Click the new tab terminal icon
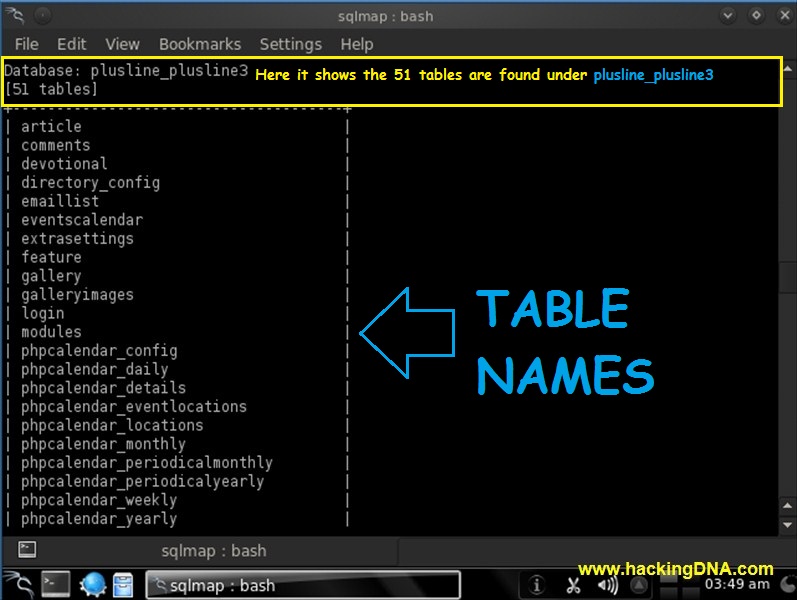The image size is (797, 600). pos(27,549)
